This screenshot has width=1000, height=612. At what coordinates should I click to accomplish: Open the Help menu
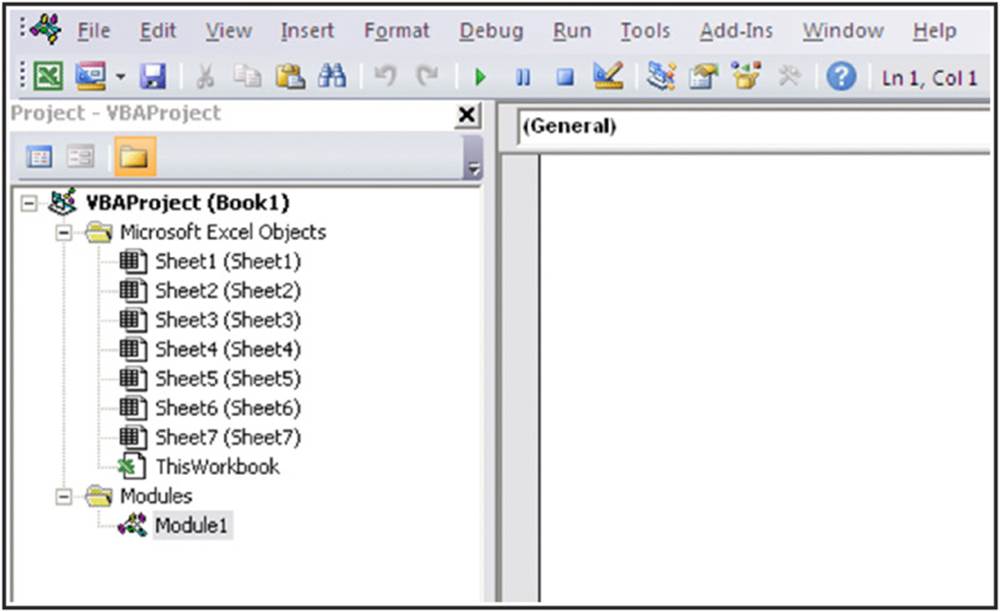(x=934, y=31)
